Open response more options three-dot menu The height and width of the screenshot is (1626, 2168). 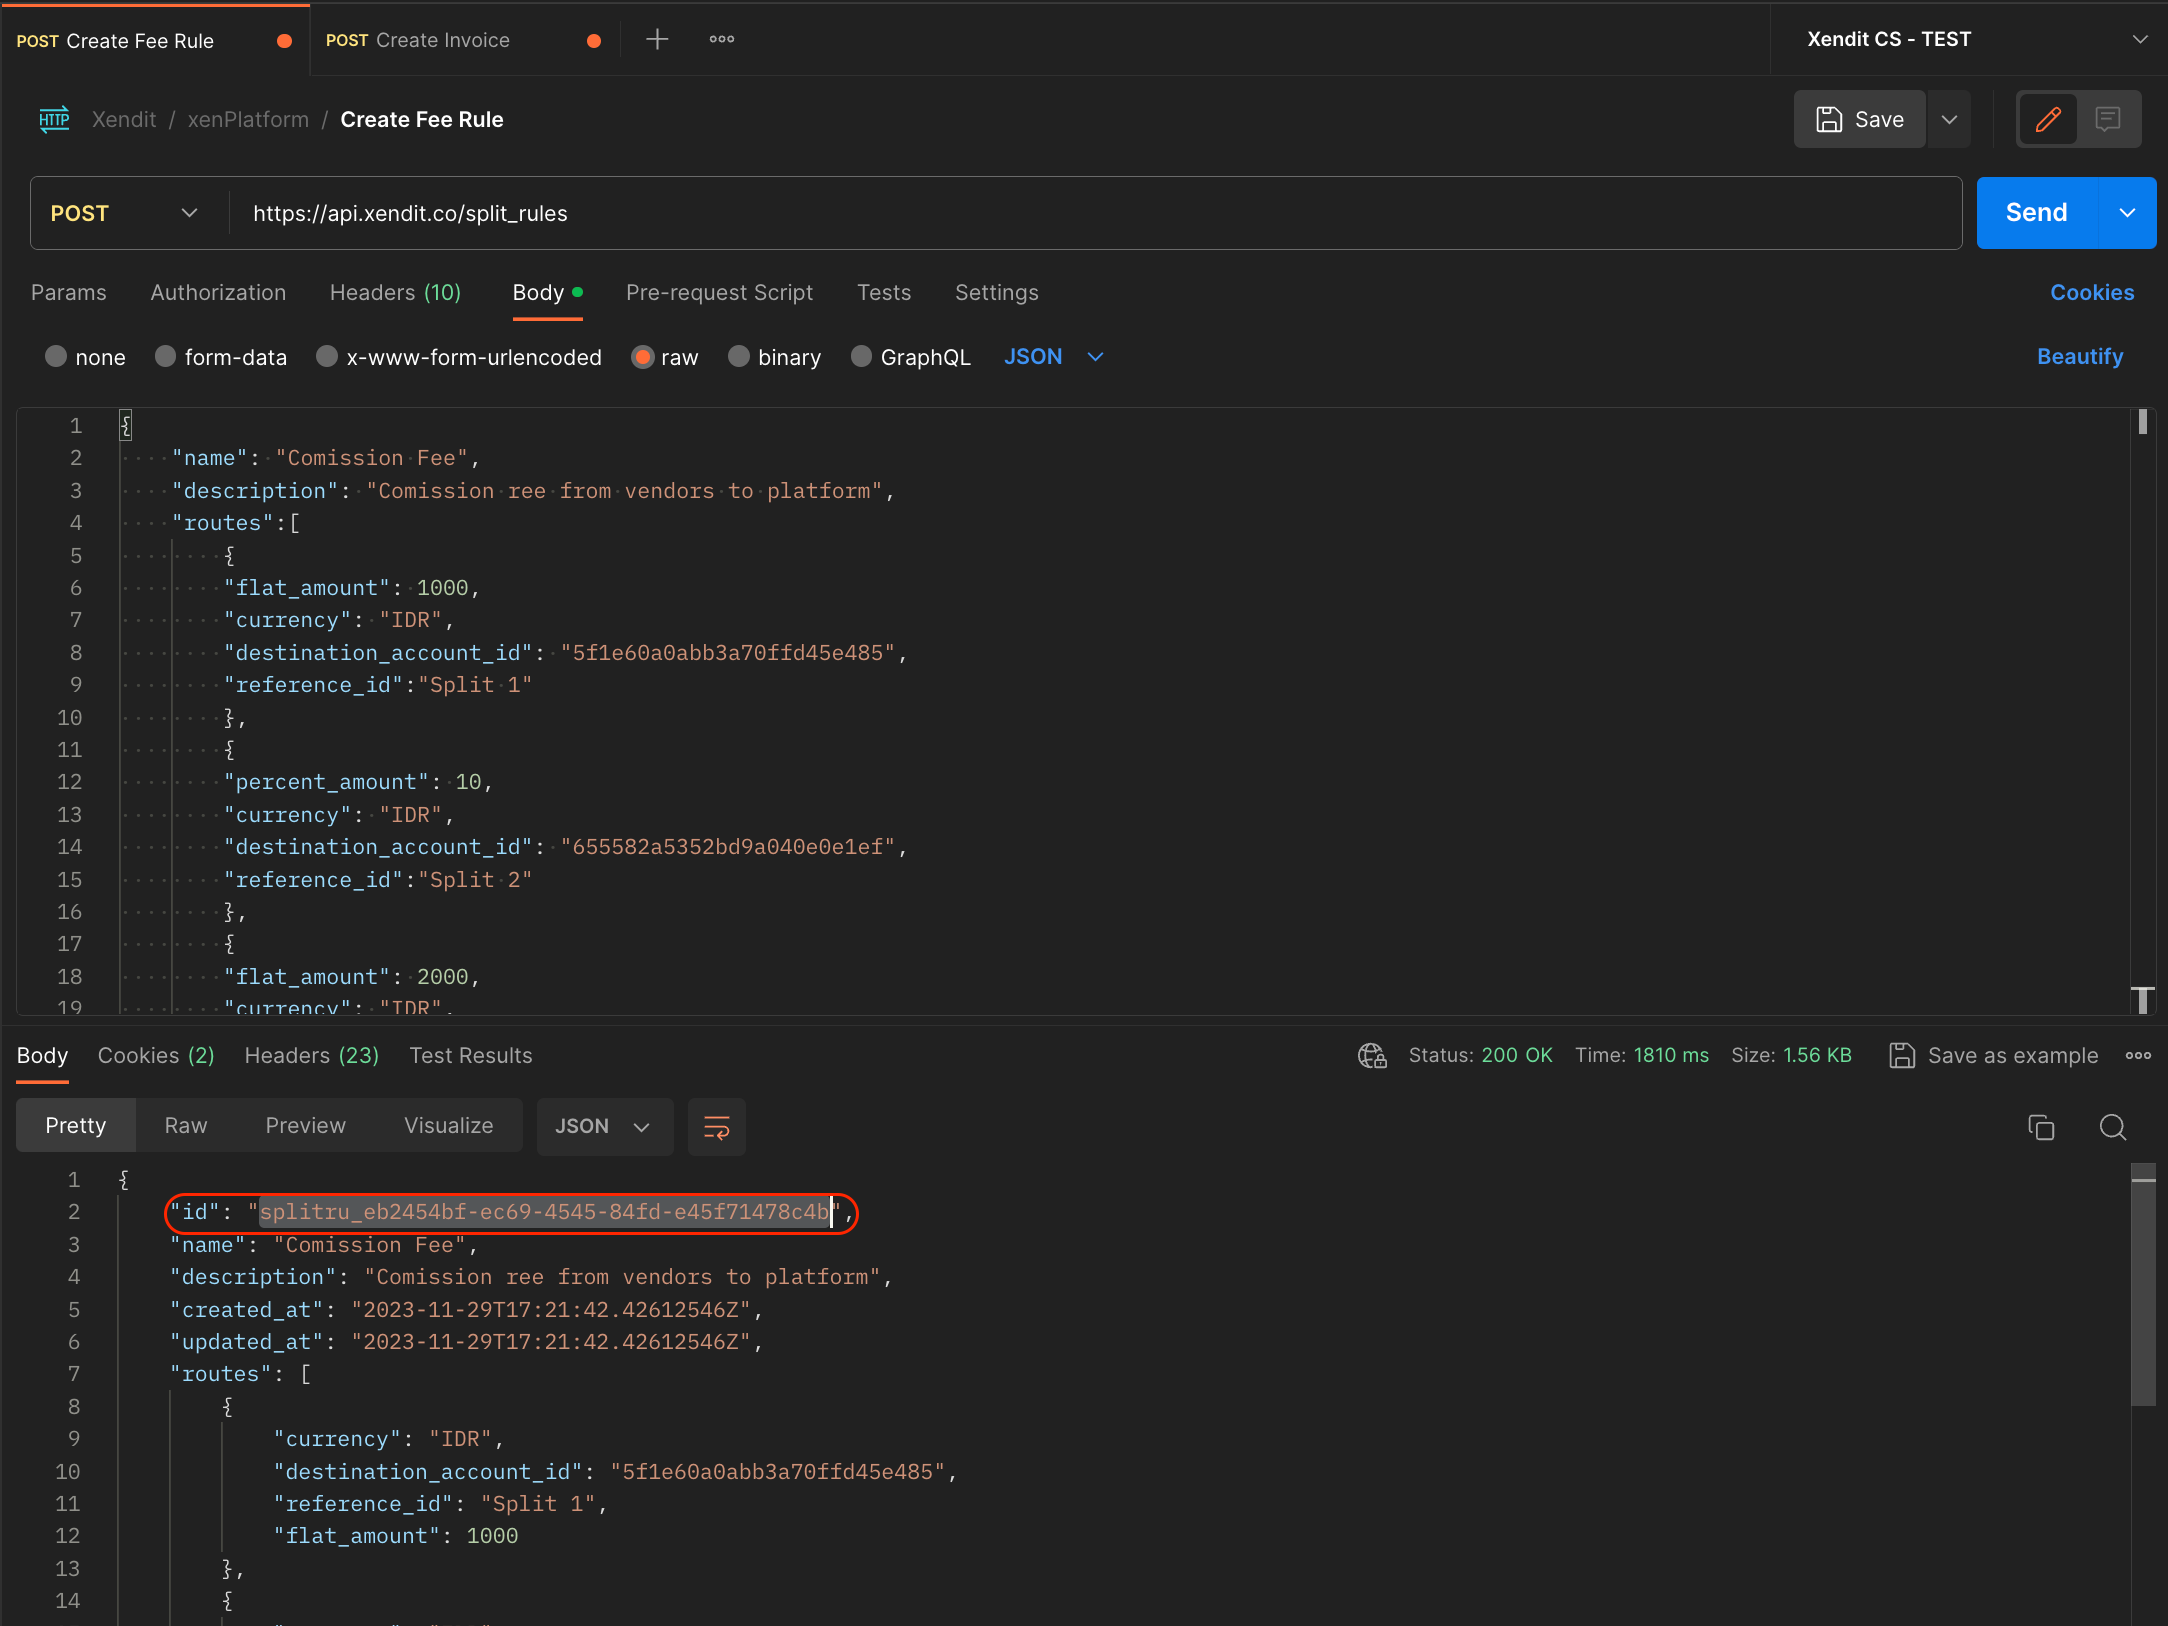click(2138, 1055)
